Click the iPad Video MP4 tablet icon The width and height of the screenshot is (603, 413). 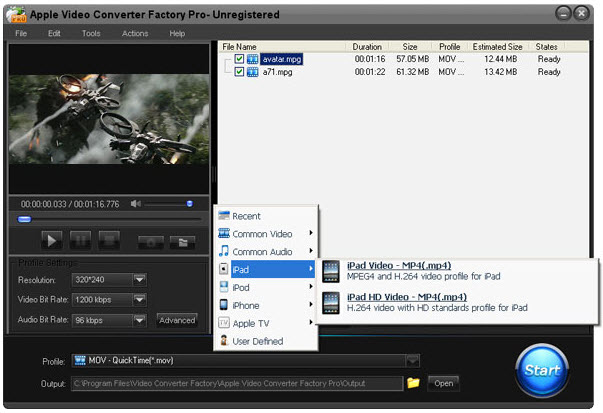[331, 271]
